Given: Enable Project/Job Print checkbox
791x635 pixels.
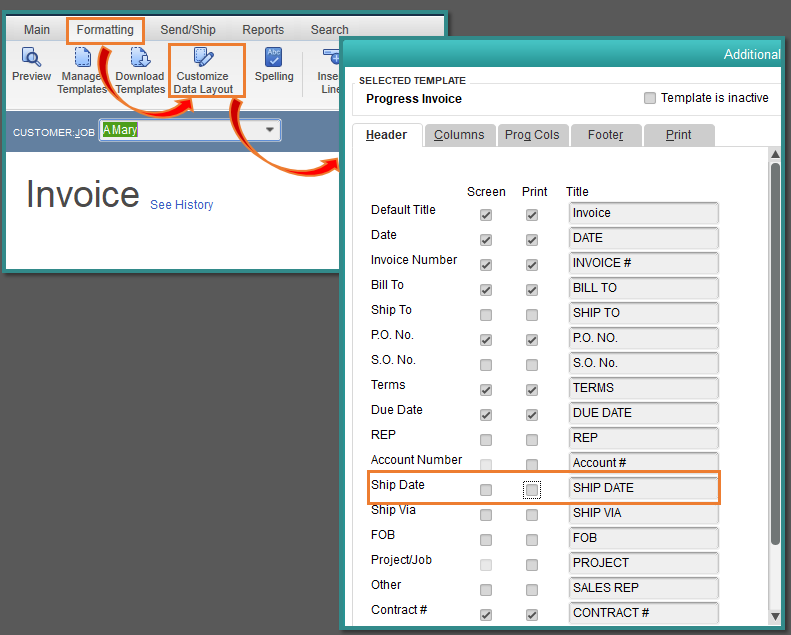Looking at the screenshot, I should tap(532, 565).
